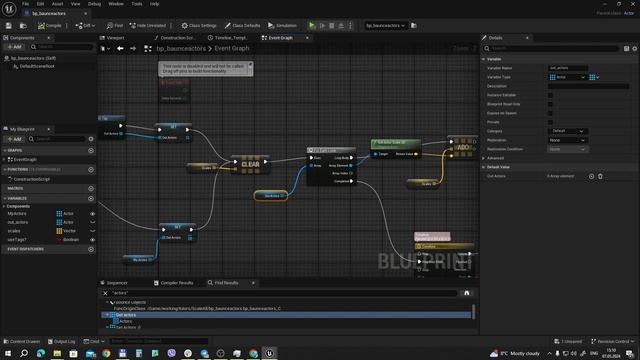640x360 pixels.
Task: Switch to the Viewport tab
Action: tap(112, 38)
